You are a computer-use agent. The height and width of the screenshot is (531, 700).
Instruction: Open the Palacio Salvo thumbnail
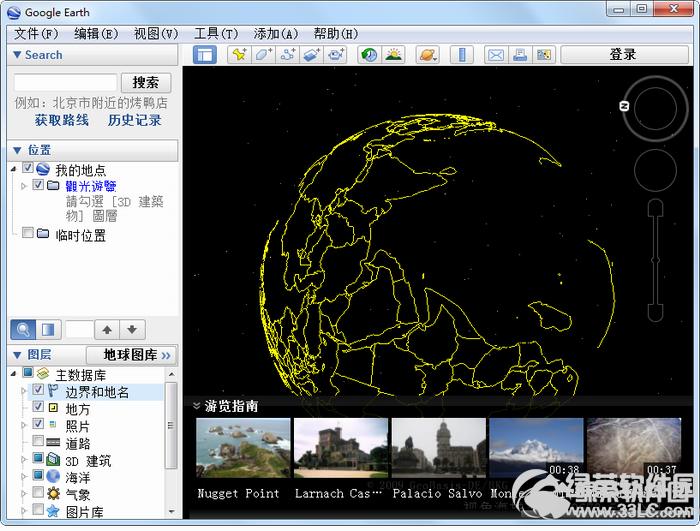point(438,448)
